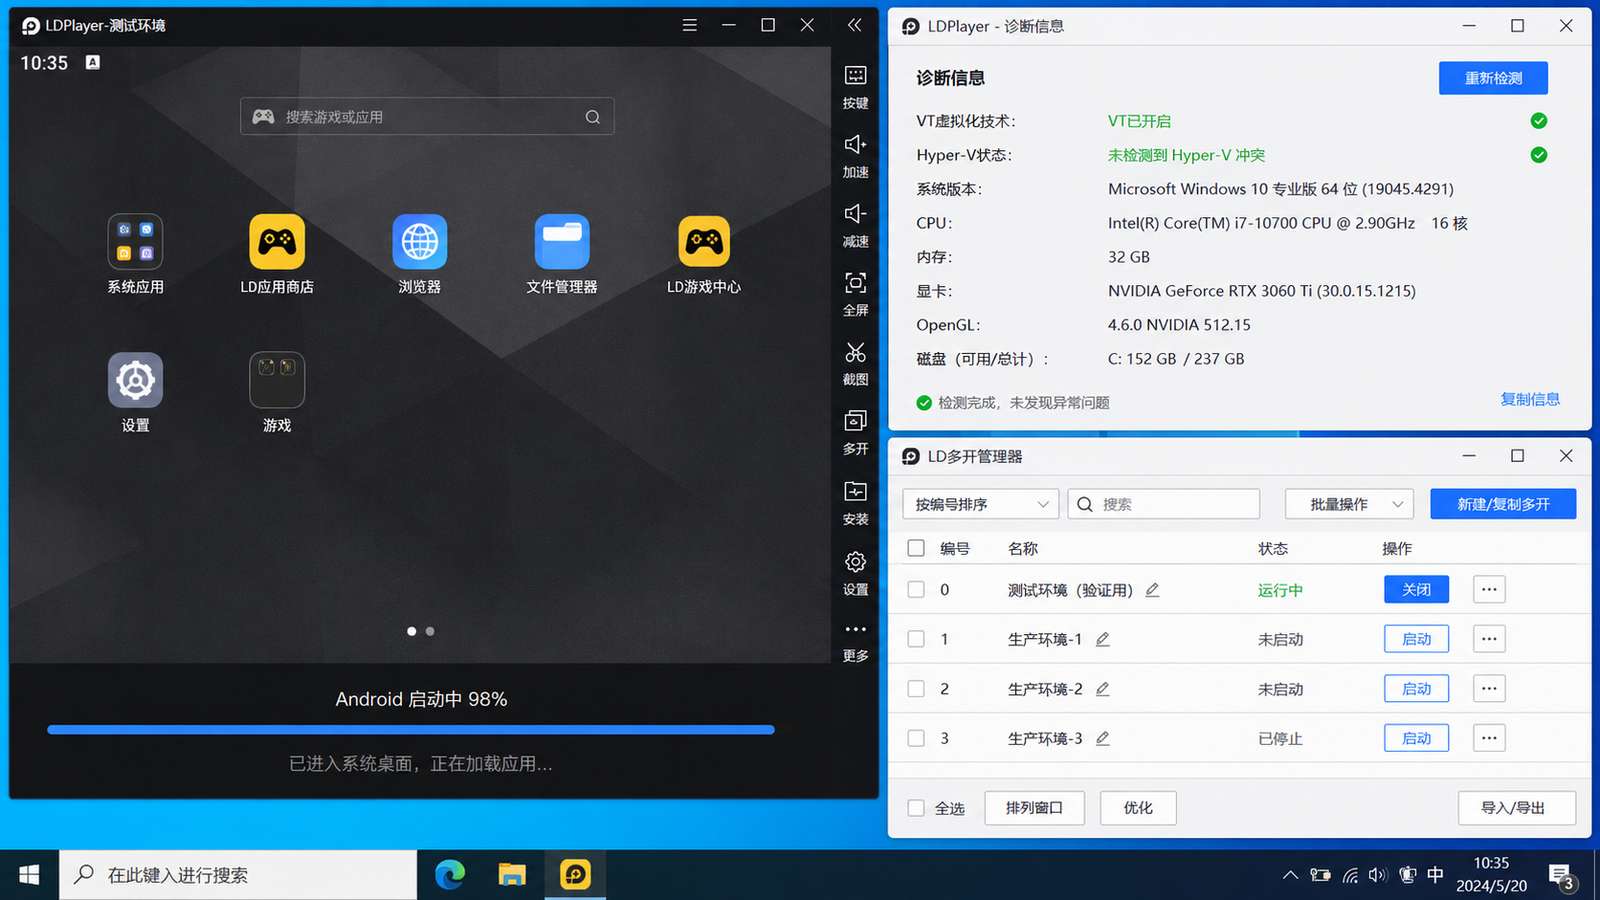This screenshot has height=900, width=1600.
Task: Switch to the second home-screen page dot
Action: tap(430, 631)
